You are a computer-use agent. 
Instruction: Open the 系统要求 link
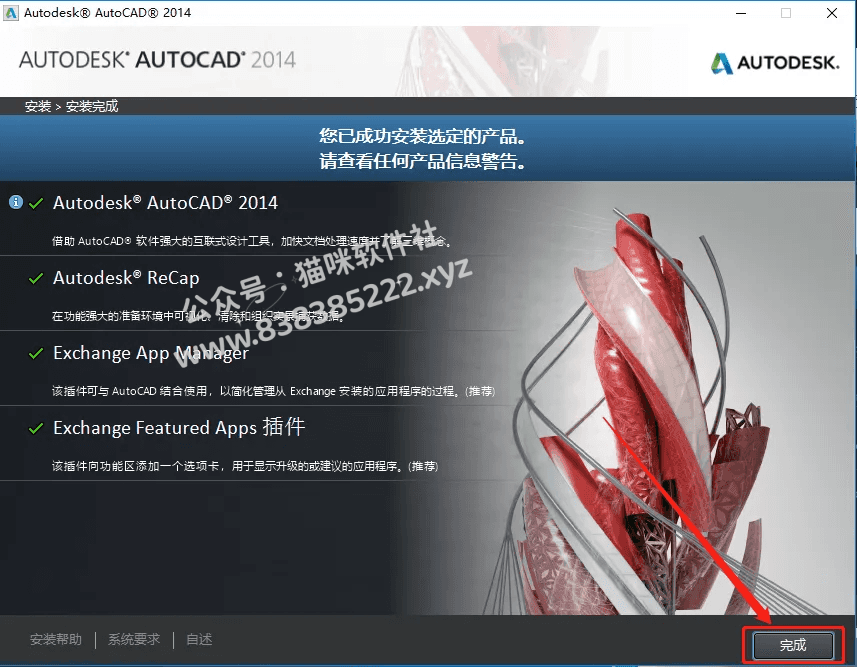pyautogui.click(x=134, y=639)
